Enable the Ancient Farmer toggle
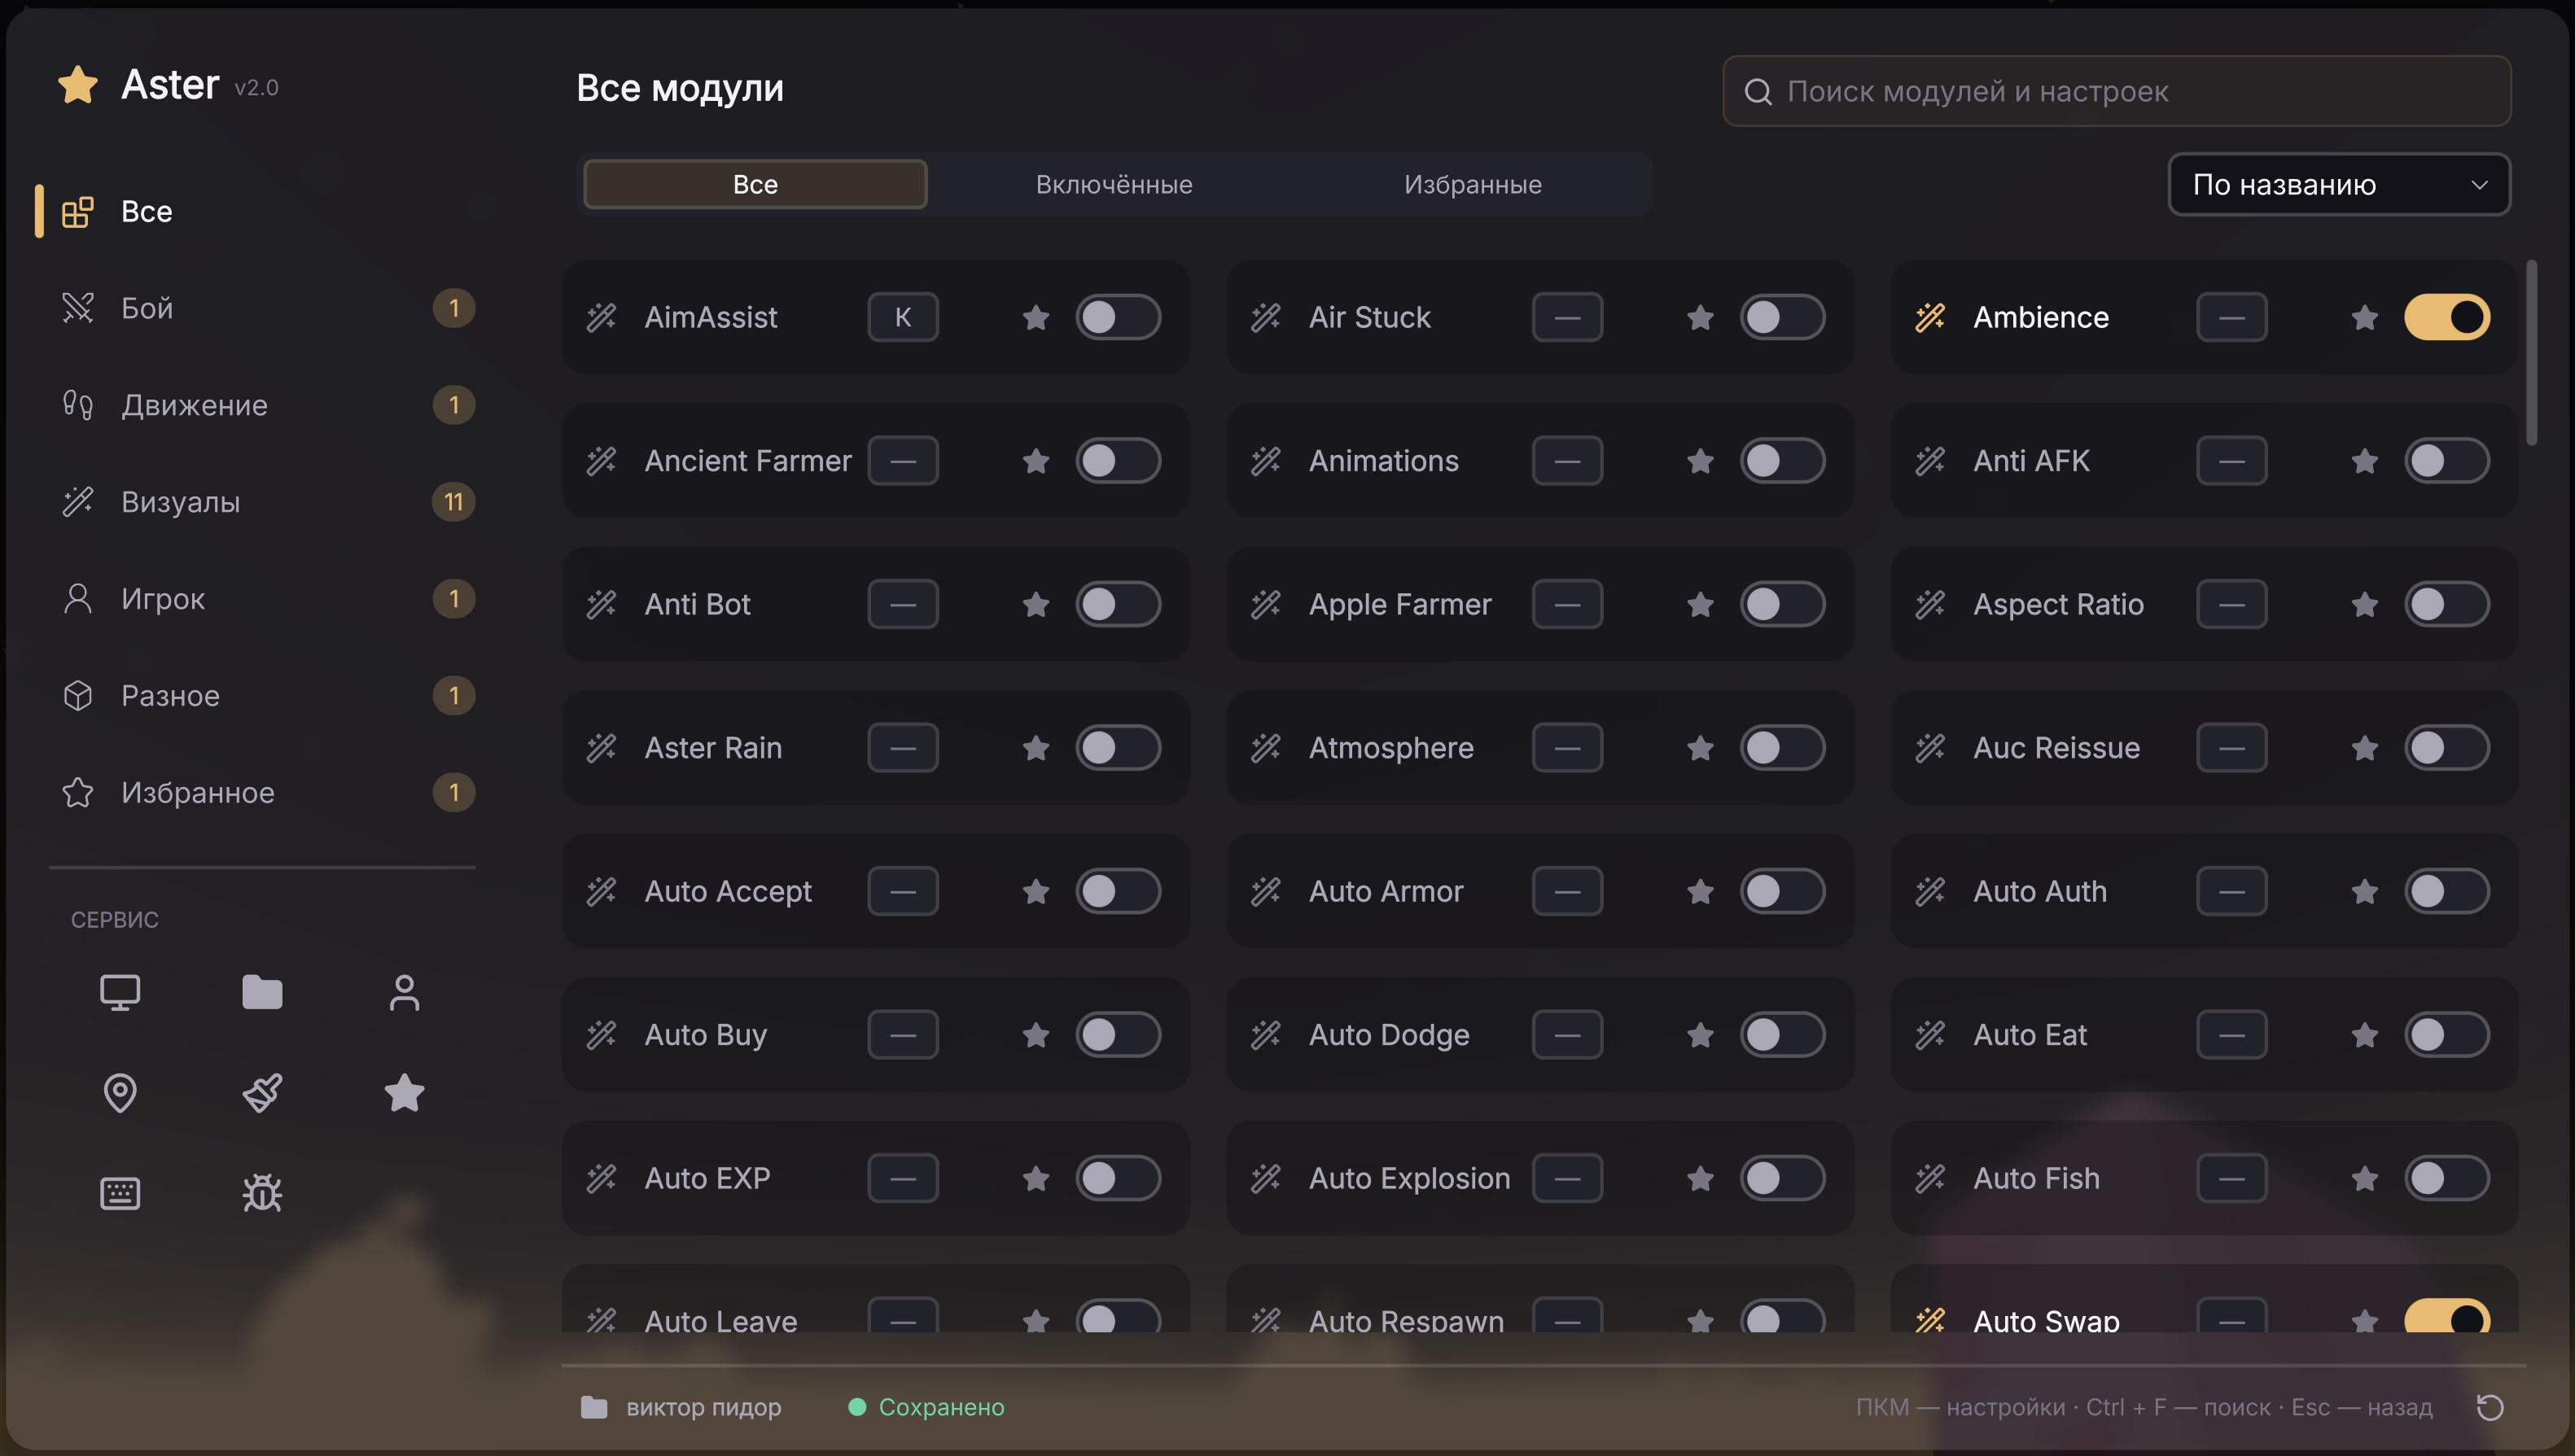The image size is (2575, 1456). 1118,461
